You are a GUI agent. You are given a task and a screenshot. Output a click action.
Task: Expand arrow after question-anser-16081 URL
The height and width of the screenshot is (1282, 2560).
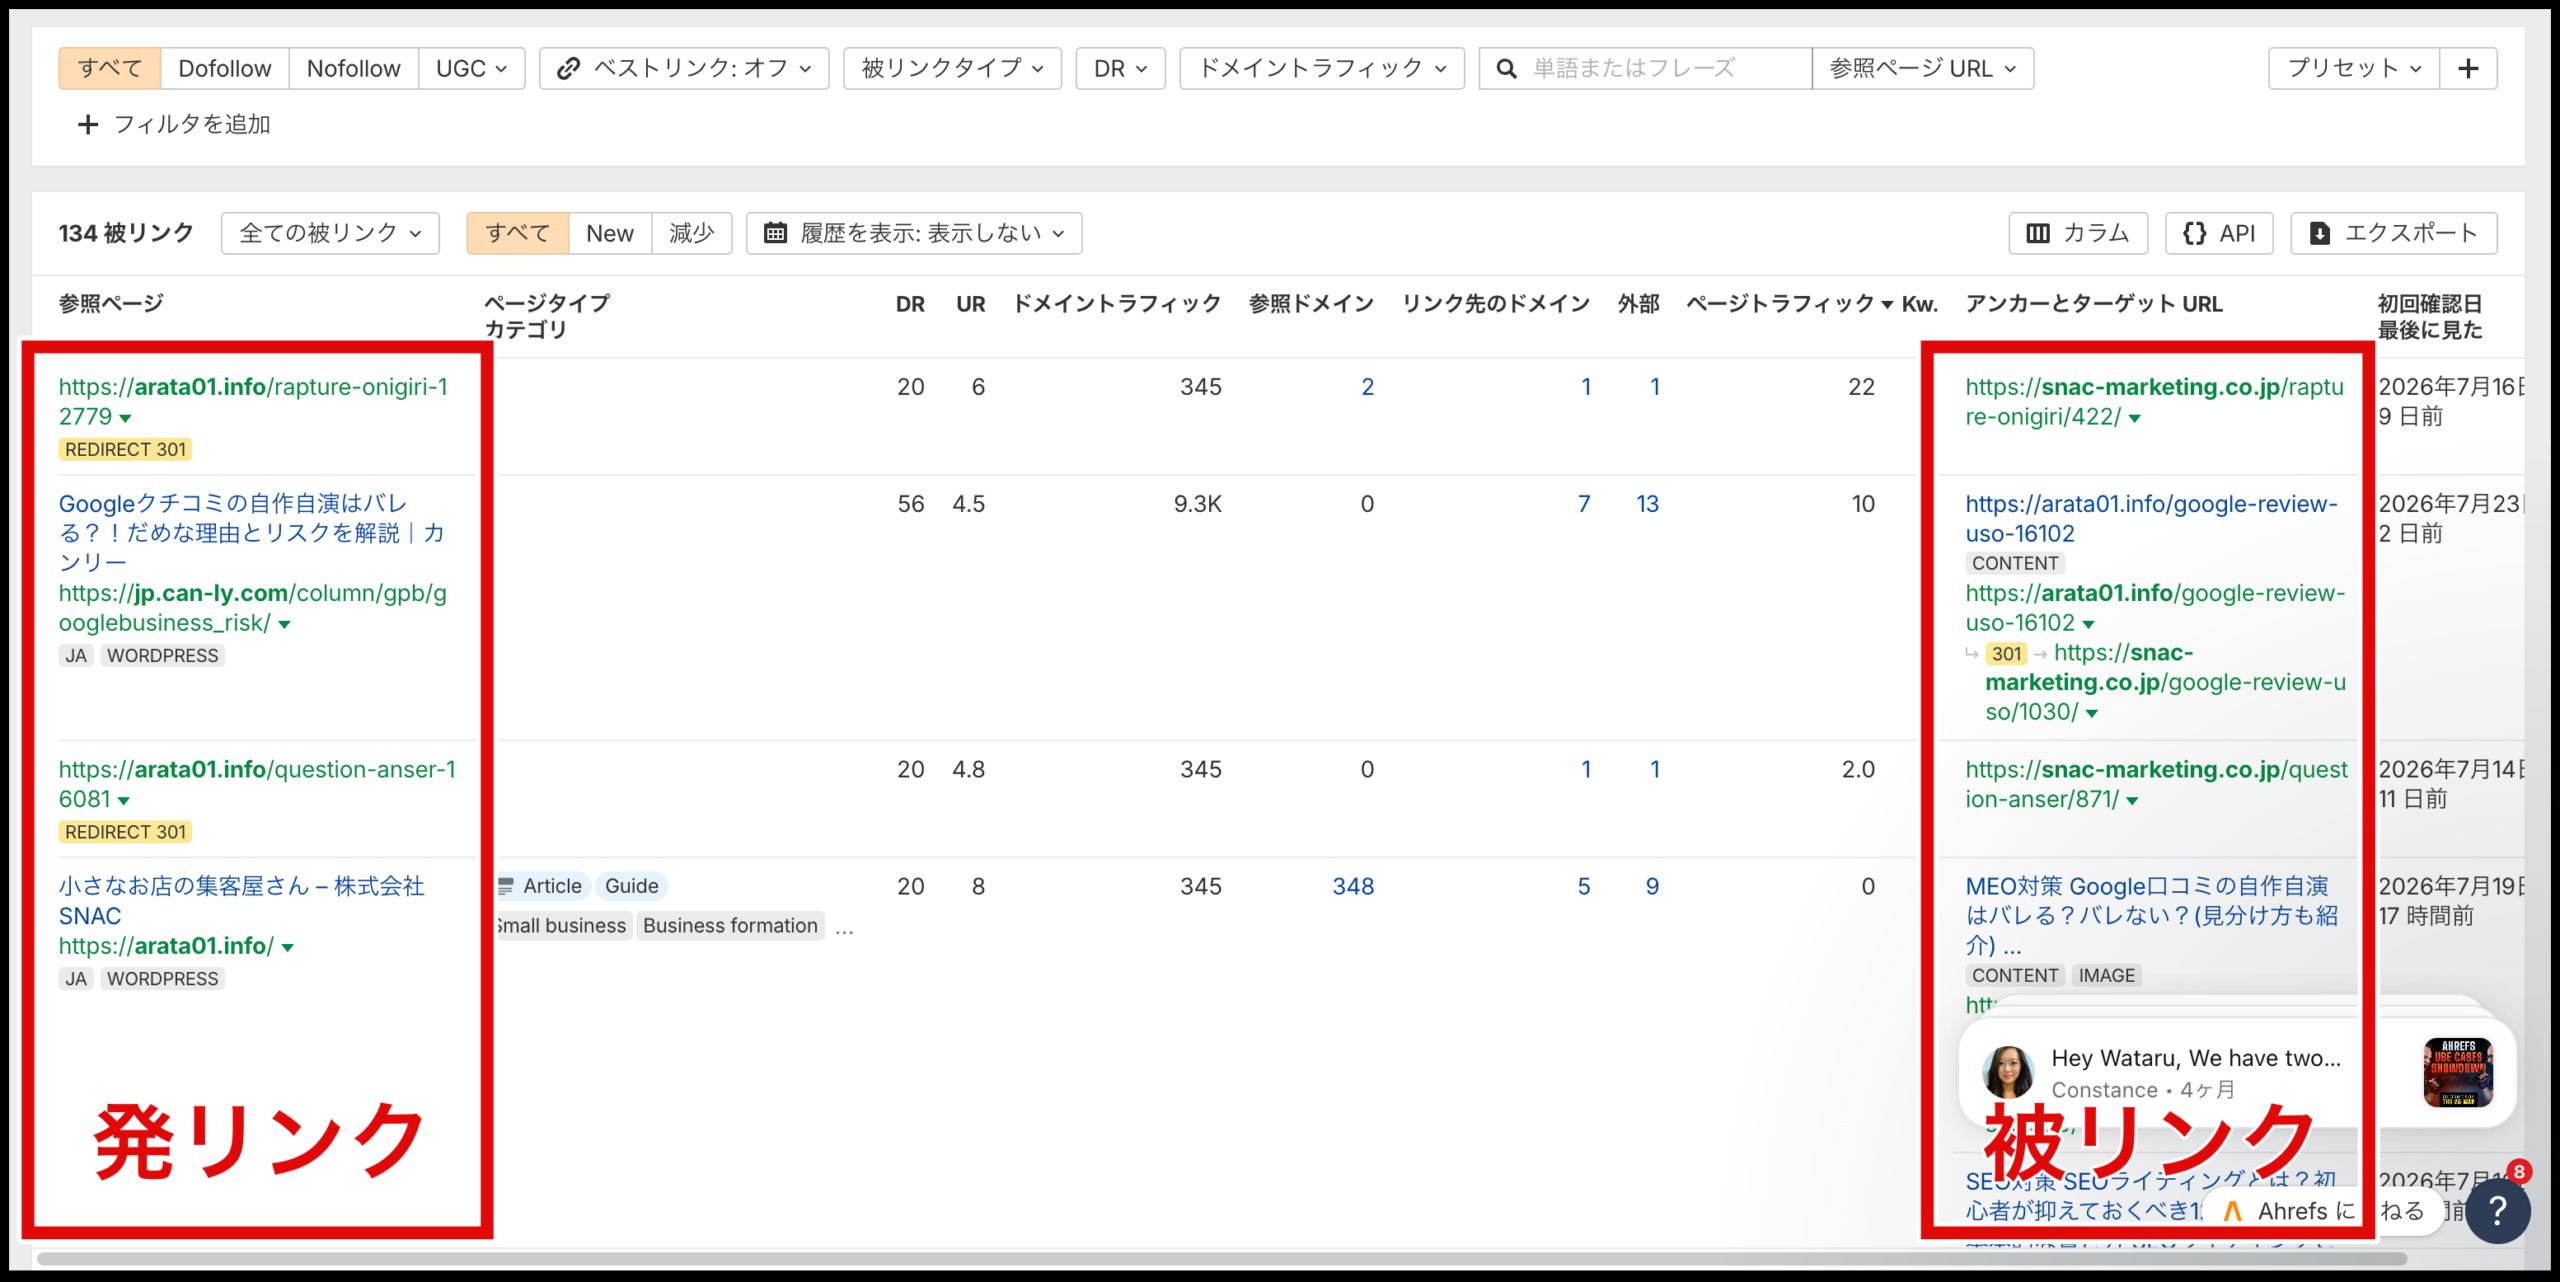(x=124, y=800)
